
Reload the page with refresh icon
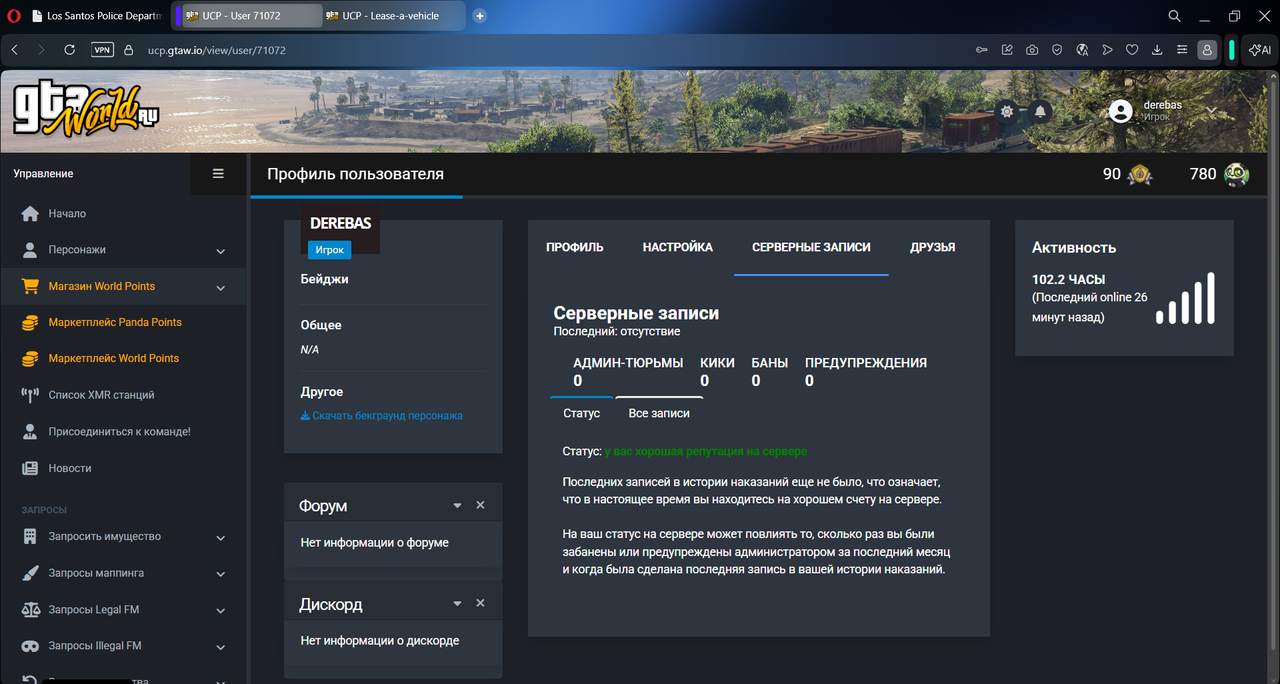tap(69, 49)
